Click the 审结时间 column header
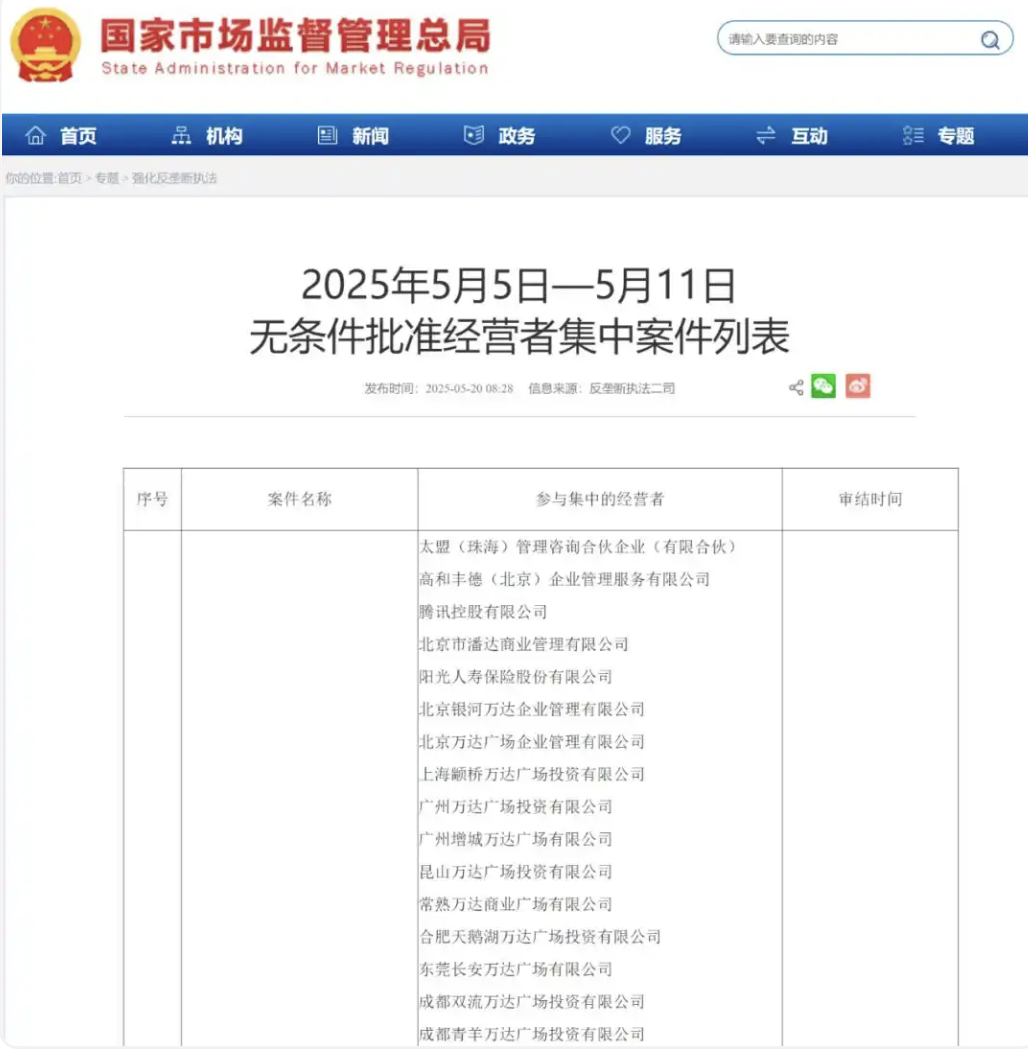The height and width of the screenshot is (1050, 1028). point(869,499)
